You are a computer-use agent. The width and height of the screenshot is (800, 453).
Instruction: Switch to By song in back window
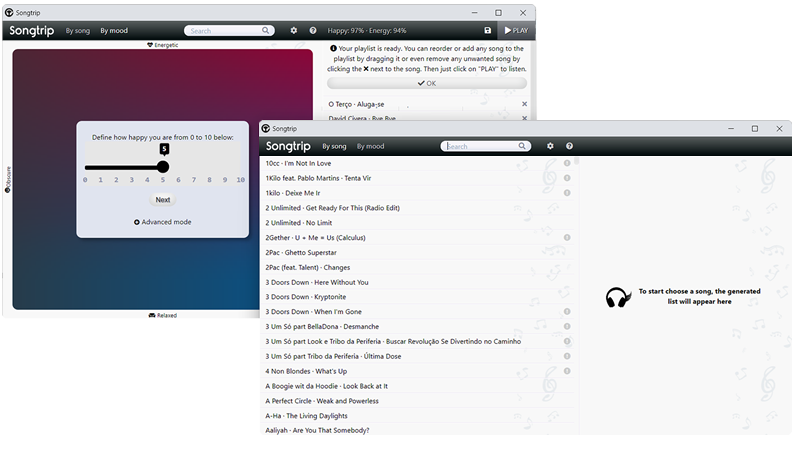coord(78,31)
